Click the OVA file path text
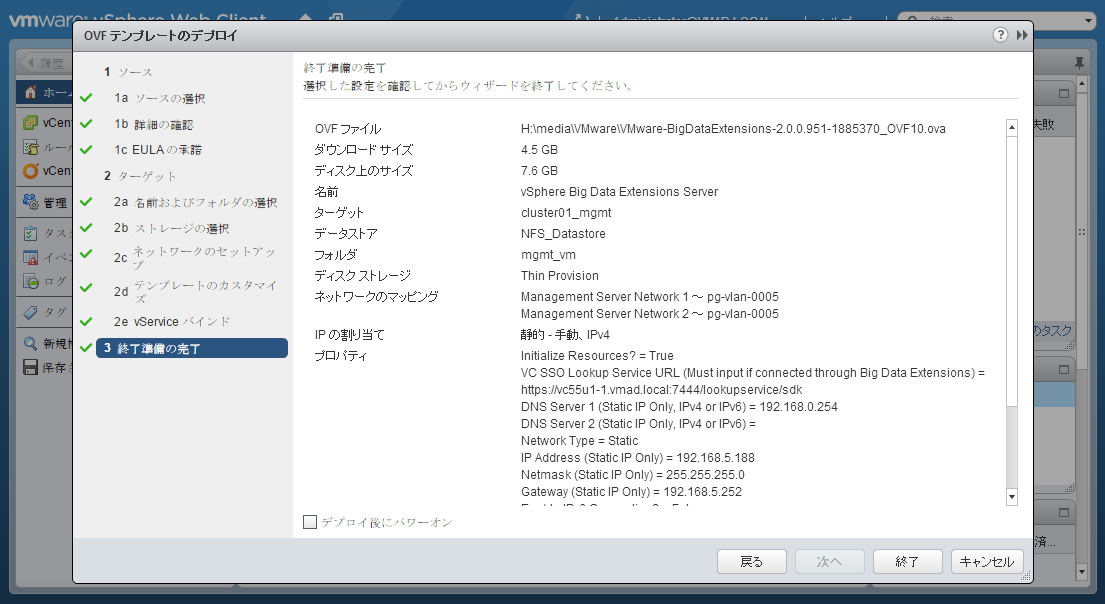Viewport: 1105px width, 604px height. [733, 129]
